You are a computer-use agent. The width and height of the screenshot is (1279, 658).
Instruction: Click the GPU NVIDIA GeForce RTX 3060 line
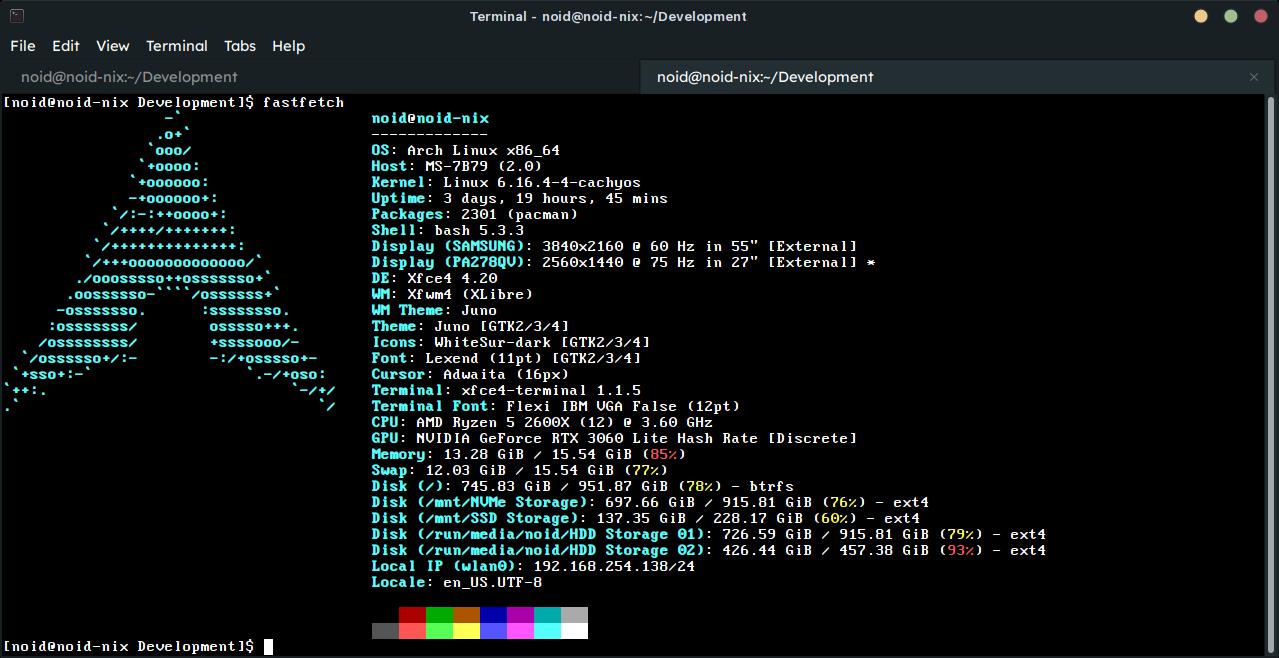coord(615,438)
